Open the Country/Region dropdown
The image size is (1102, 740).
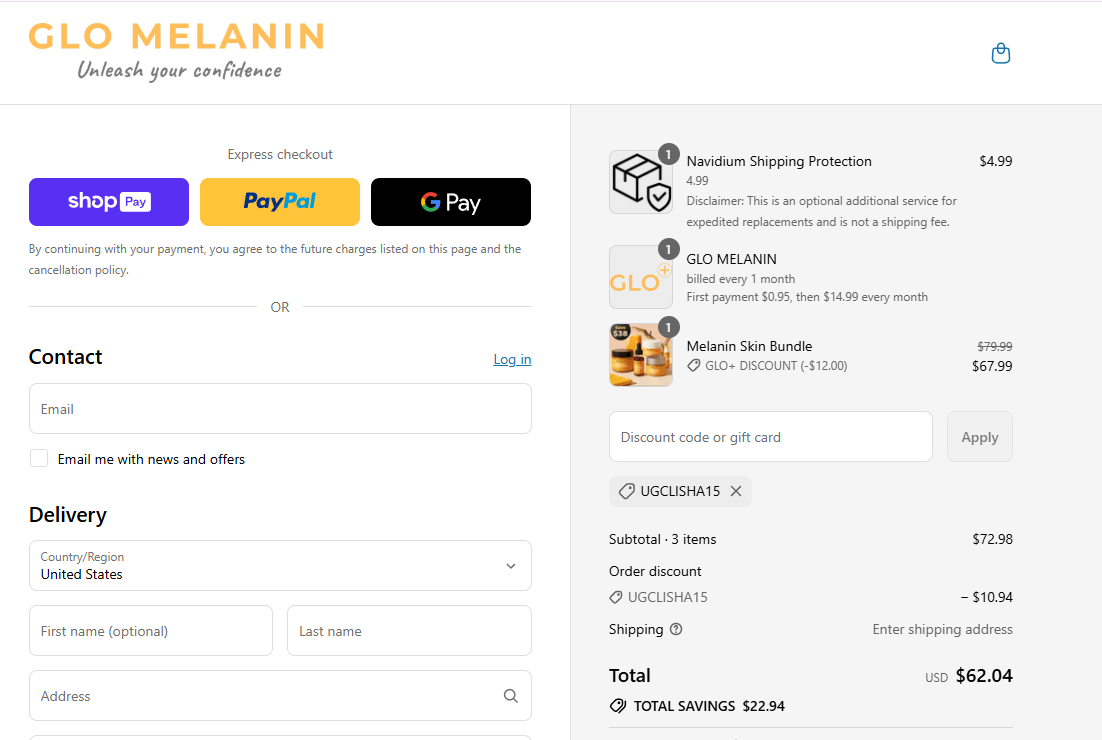coord(280,566)
